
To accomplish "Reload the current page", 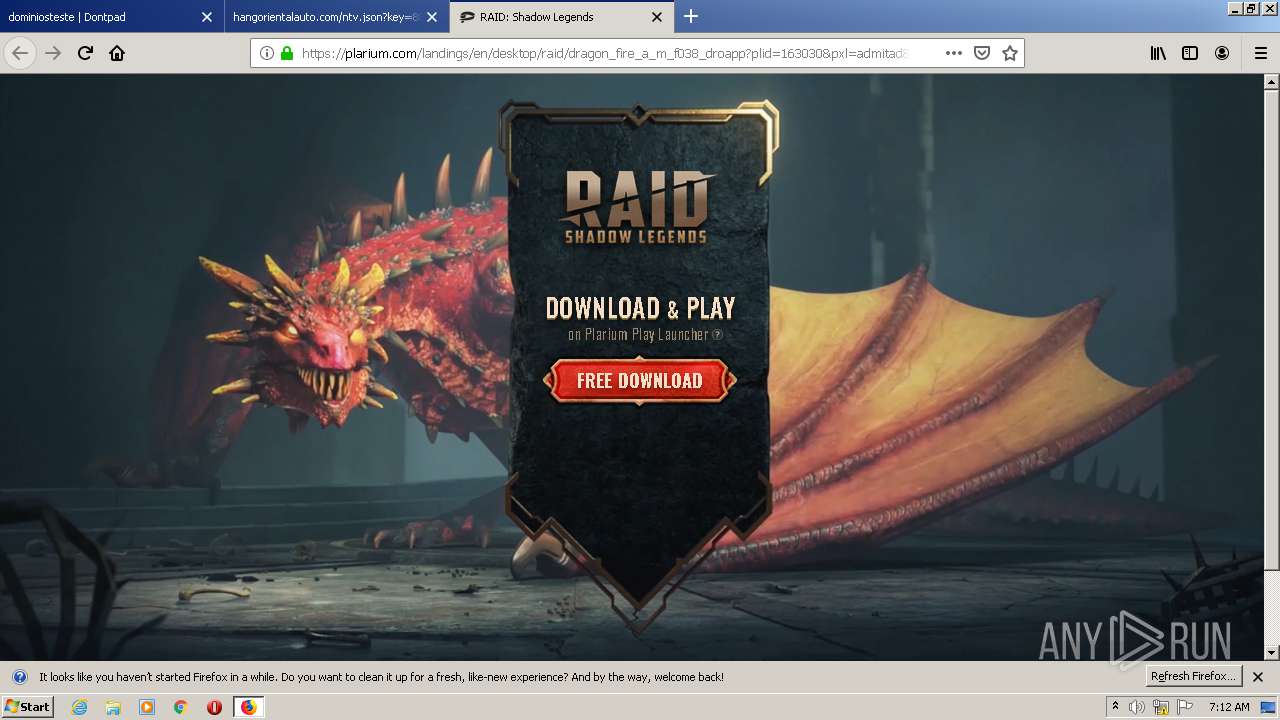I will (x=85, y=53).
